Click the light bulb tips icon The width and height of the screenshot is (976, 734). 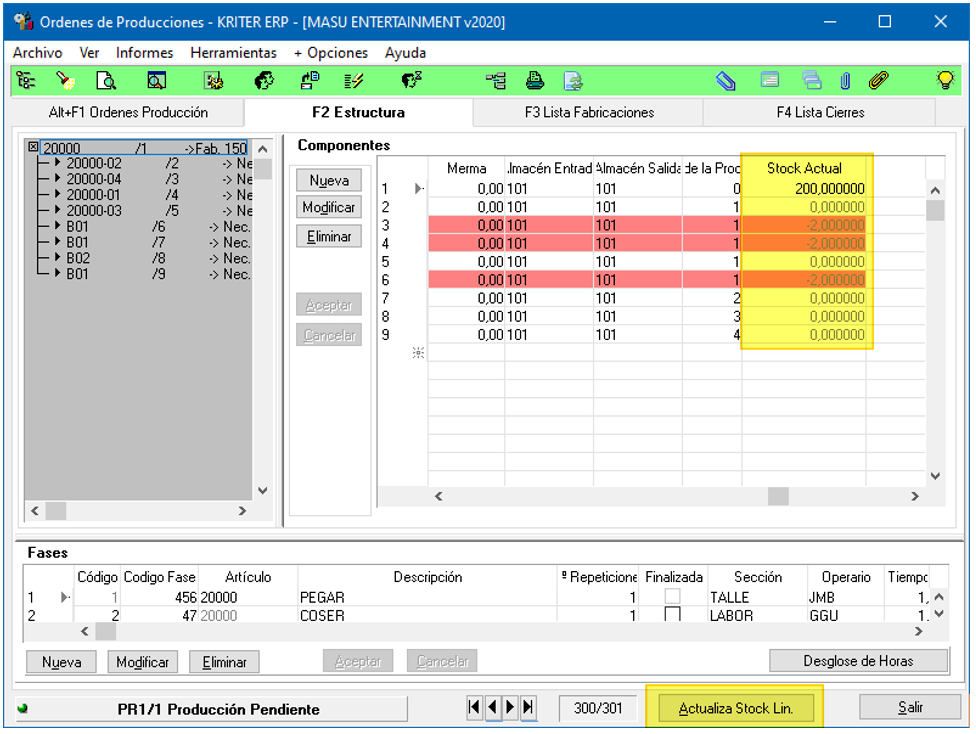[945, 80]
